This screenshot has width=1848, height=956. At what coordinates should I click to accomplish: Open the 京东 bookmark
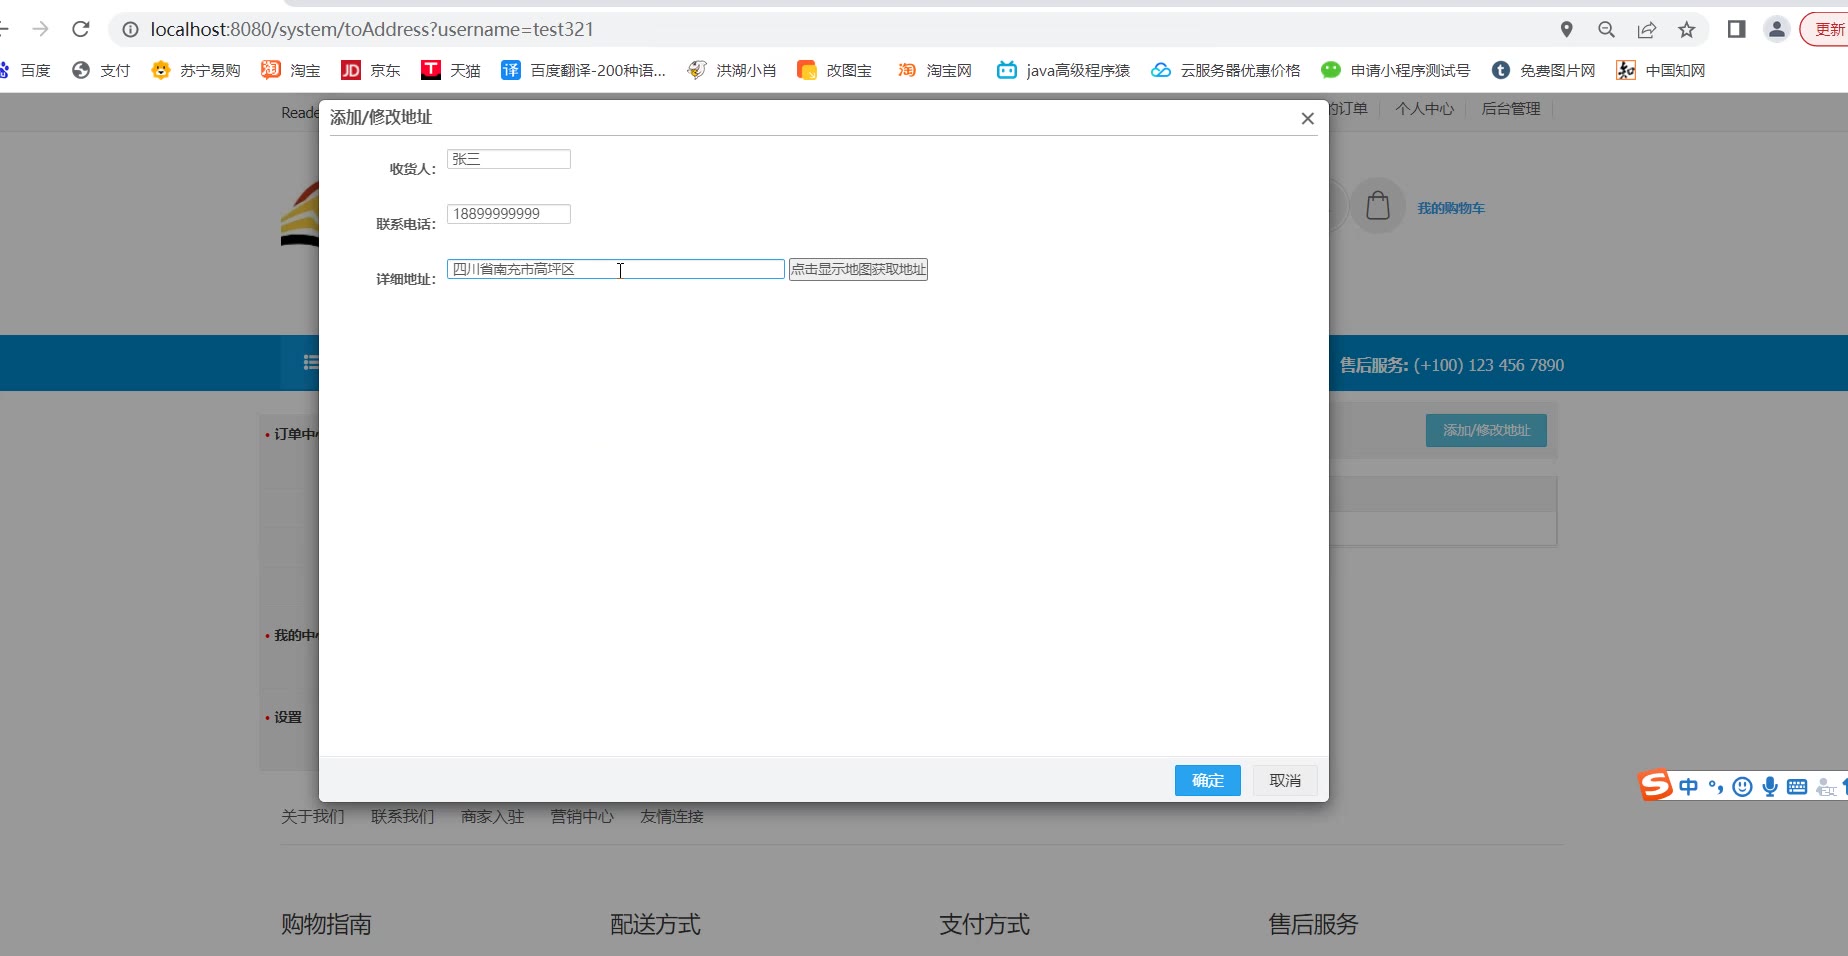click(x=371, y=70)
